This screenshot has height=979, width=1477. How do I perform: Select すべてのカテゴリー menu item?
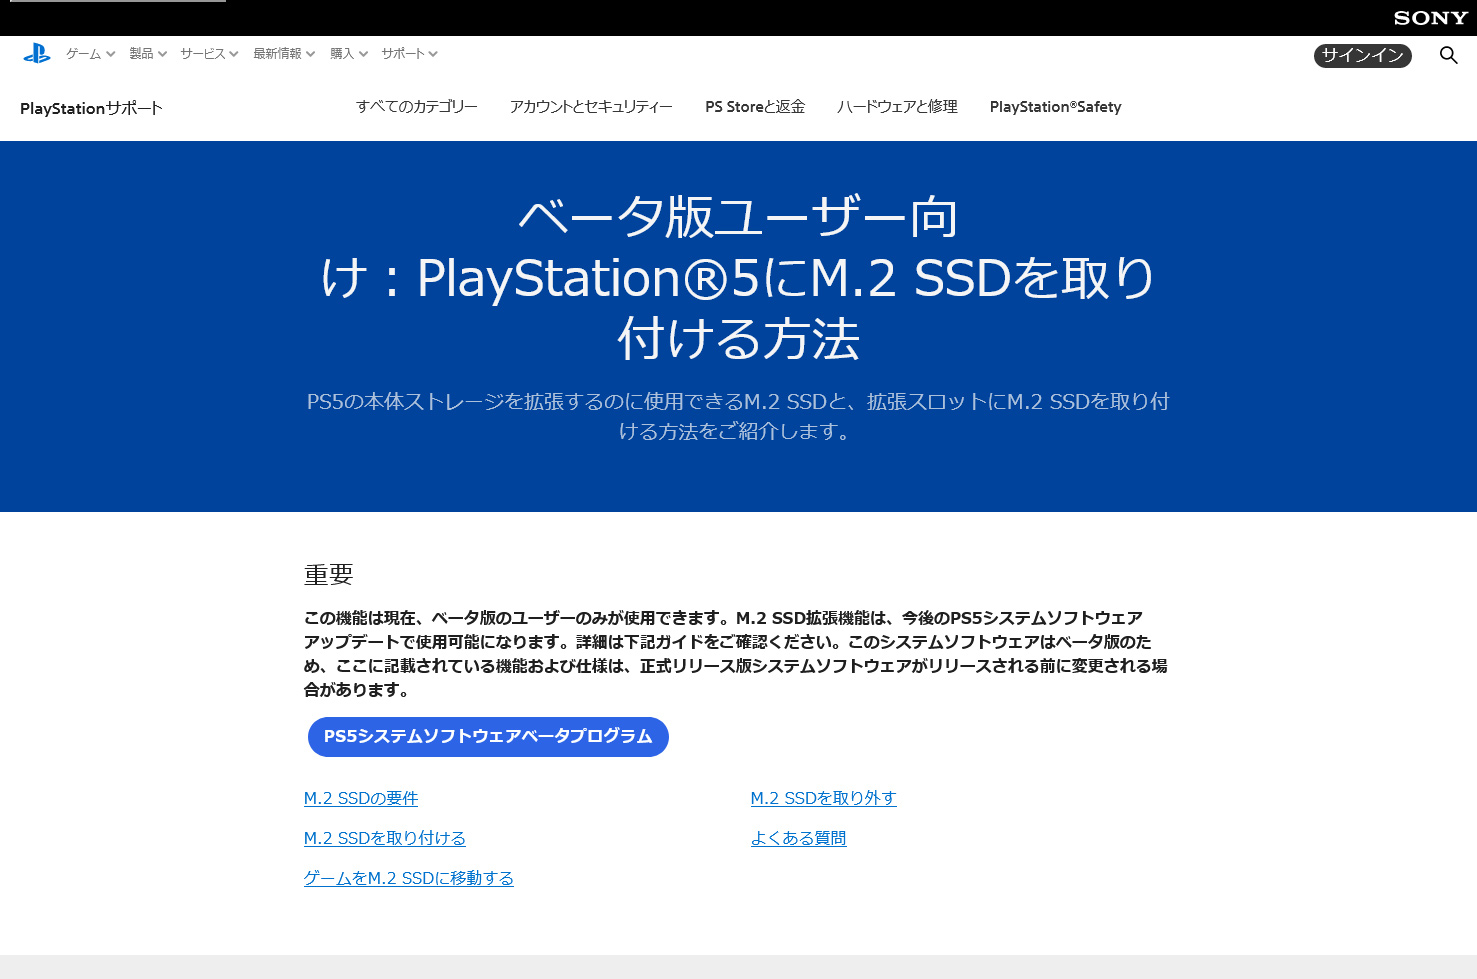coord(417,107)
